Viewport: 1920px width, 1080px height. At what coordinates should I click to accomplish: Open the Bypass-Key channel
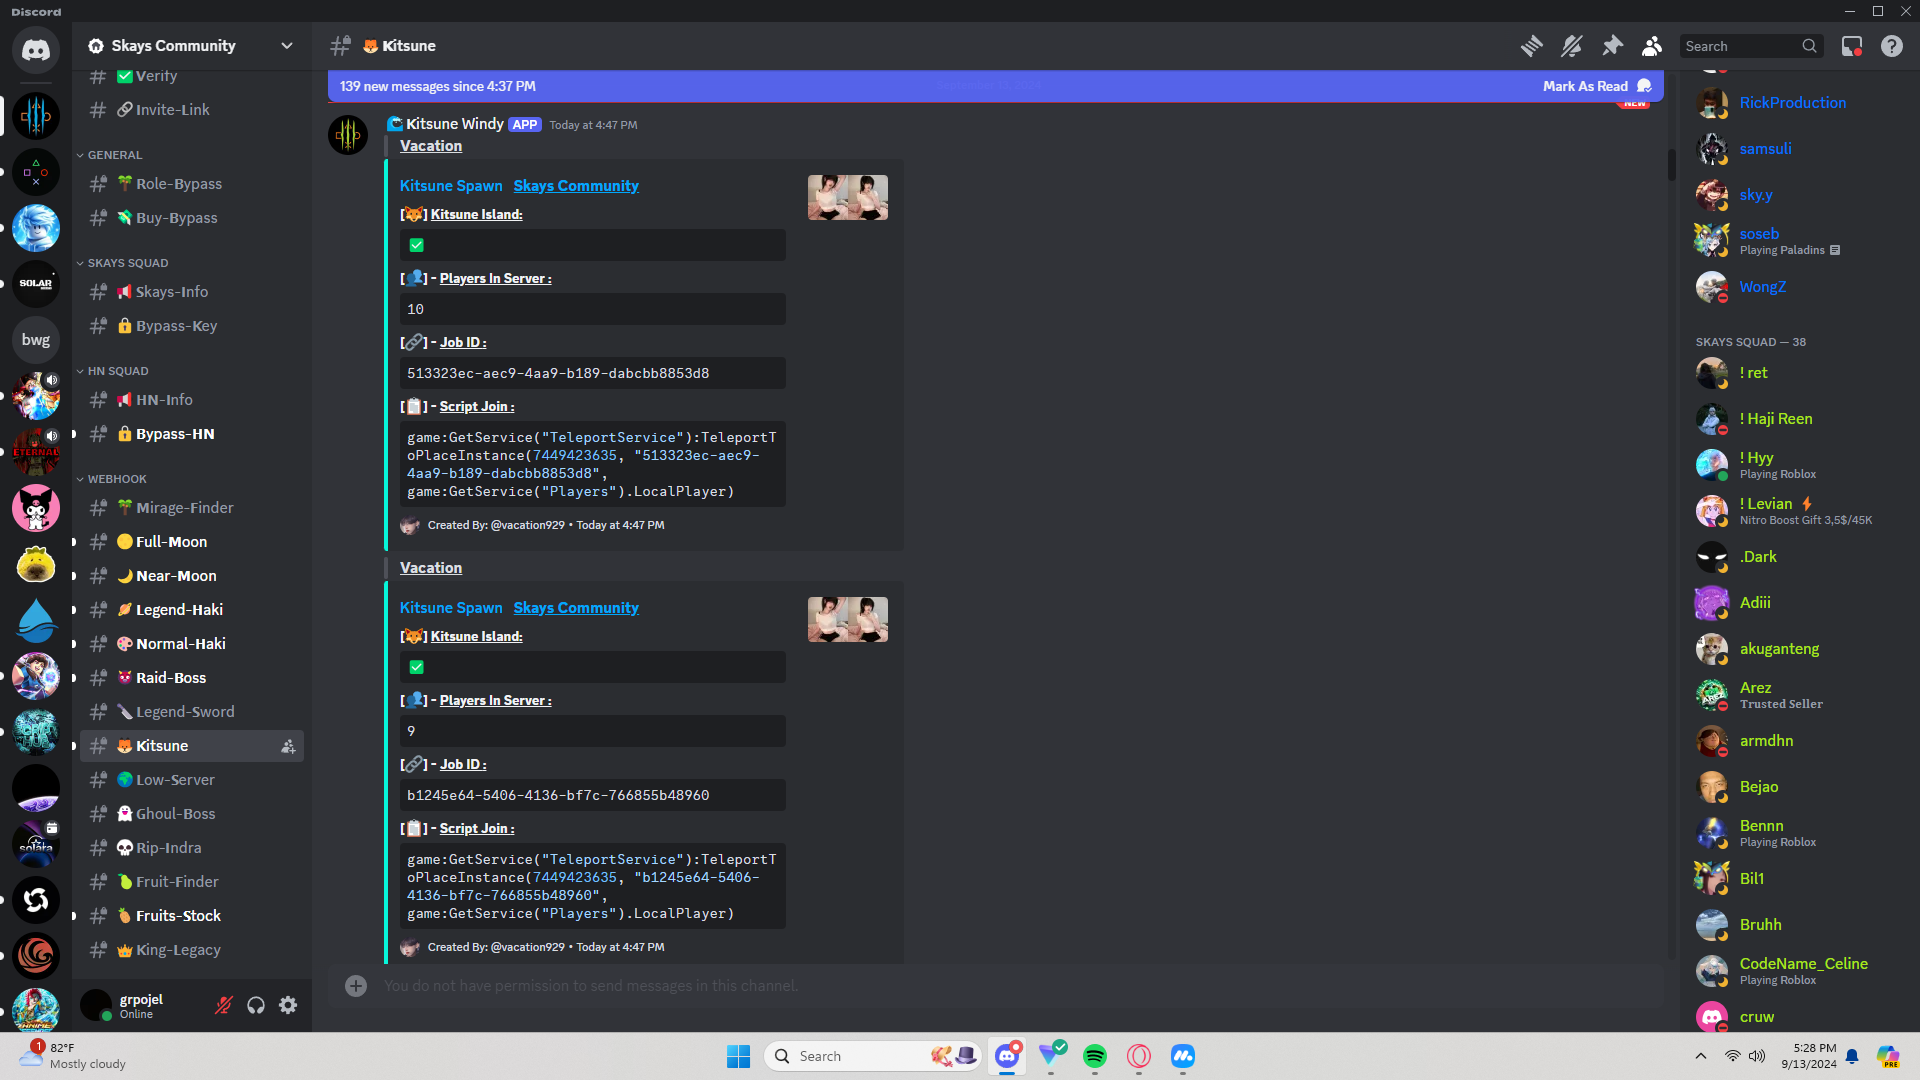[x=192, y=326]
